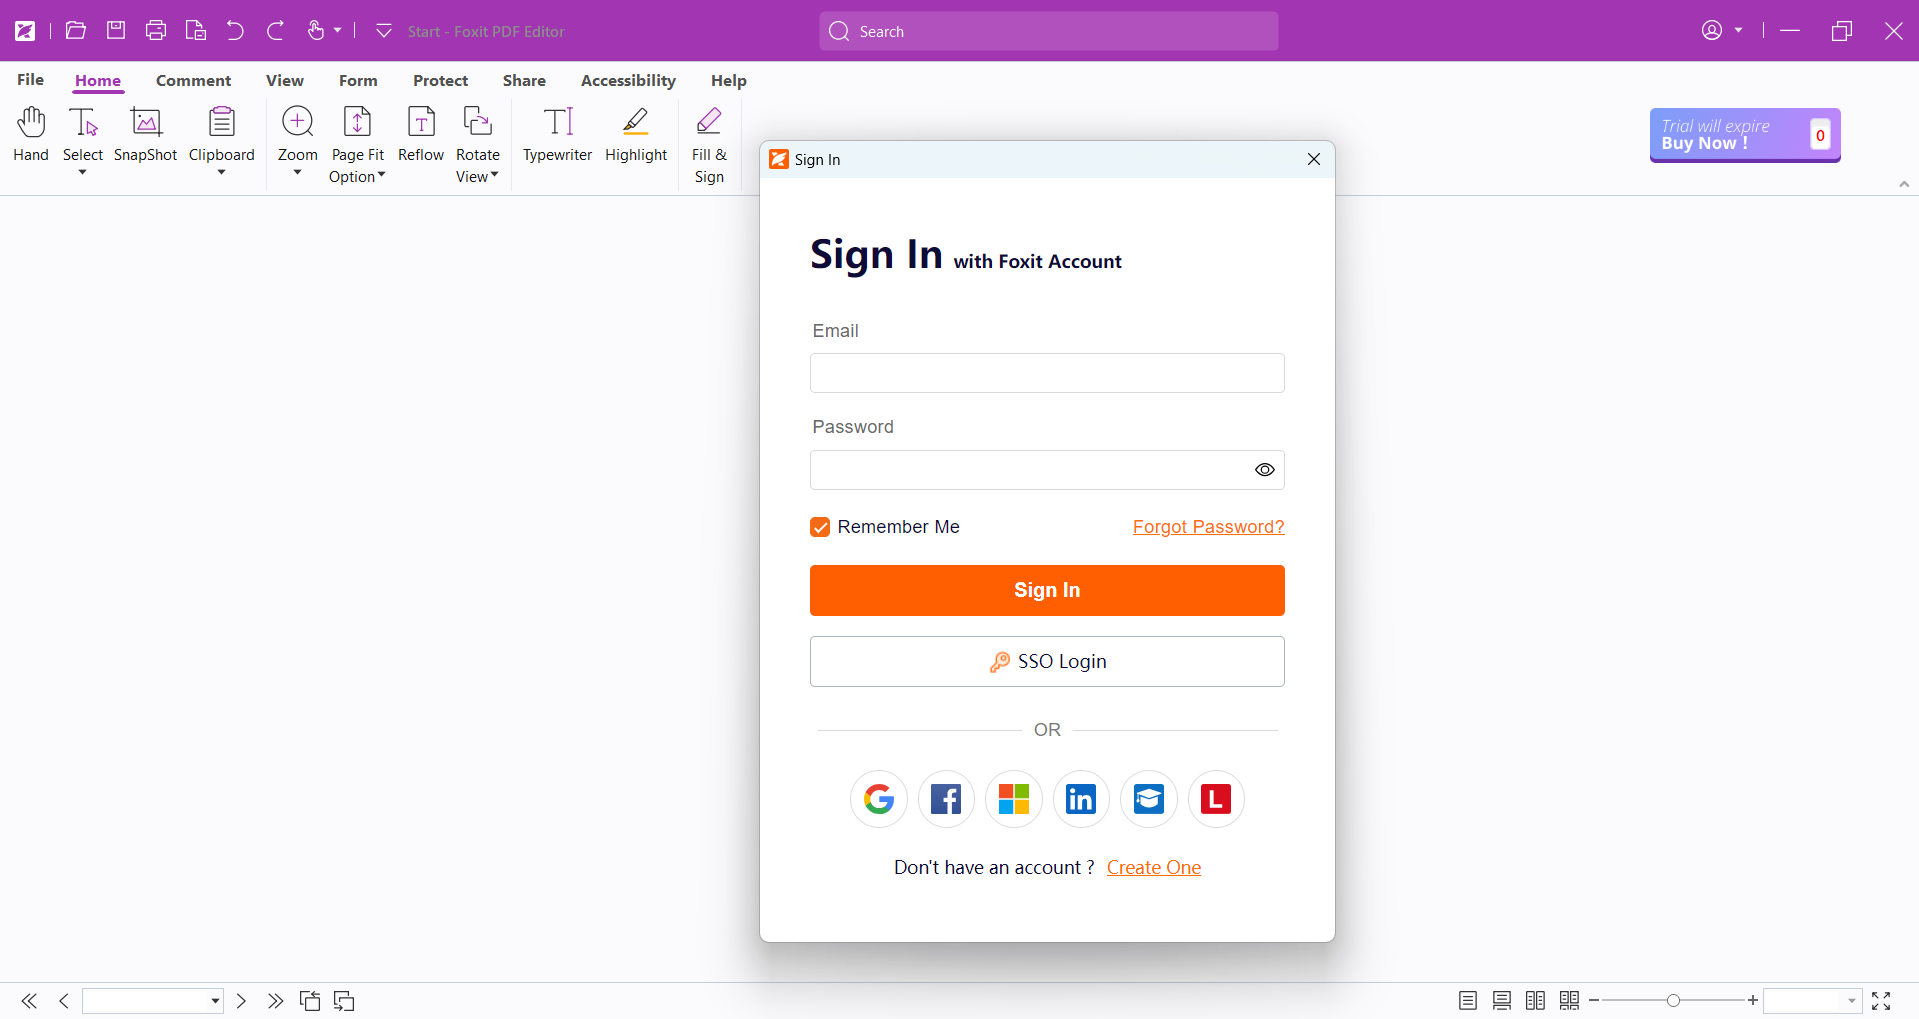The width and height of the screenshot is (1919, 1019).
Task: Switch to the Form tab
Action: 358,80
